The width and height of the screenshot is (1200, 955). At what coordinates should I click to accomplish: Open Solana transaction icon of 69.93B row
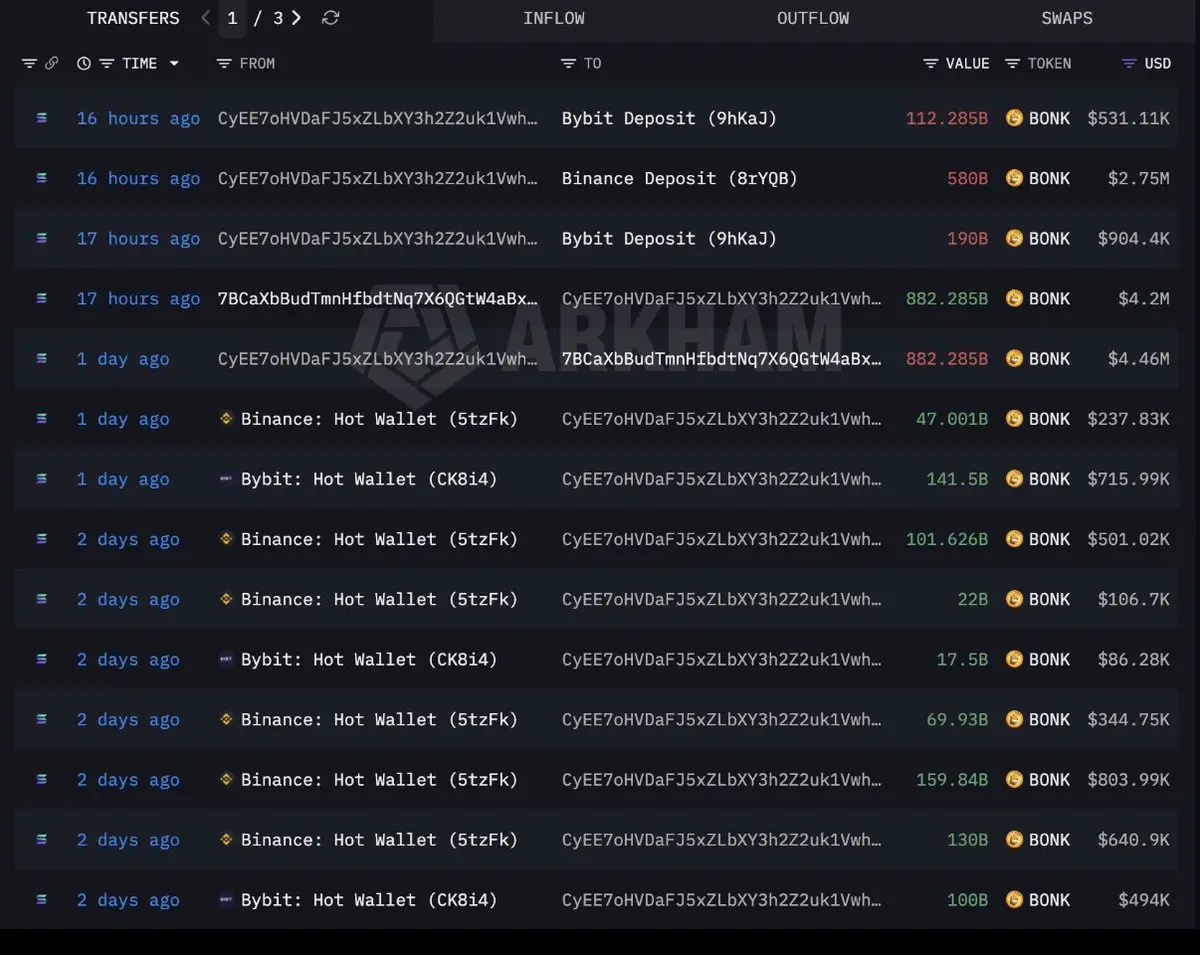[x=41, y=719]
